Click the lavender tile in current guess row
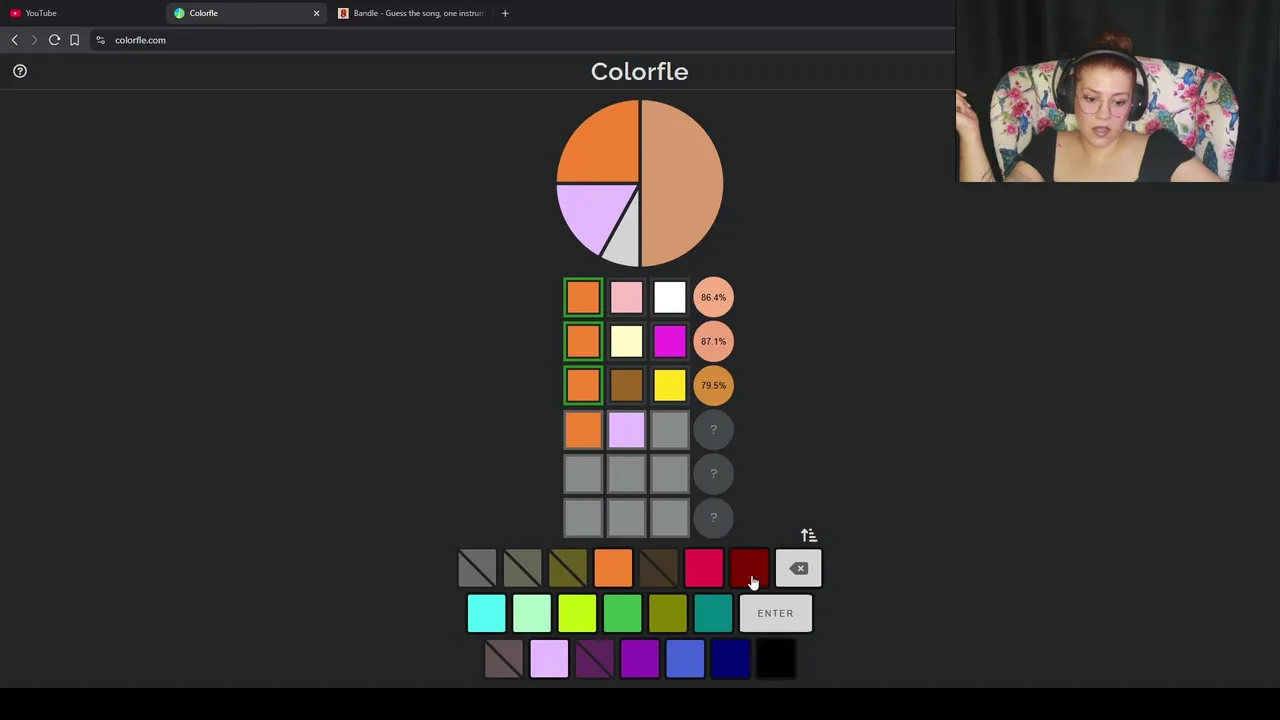The image size is (1280, 720). tap(626, 429)
